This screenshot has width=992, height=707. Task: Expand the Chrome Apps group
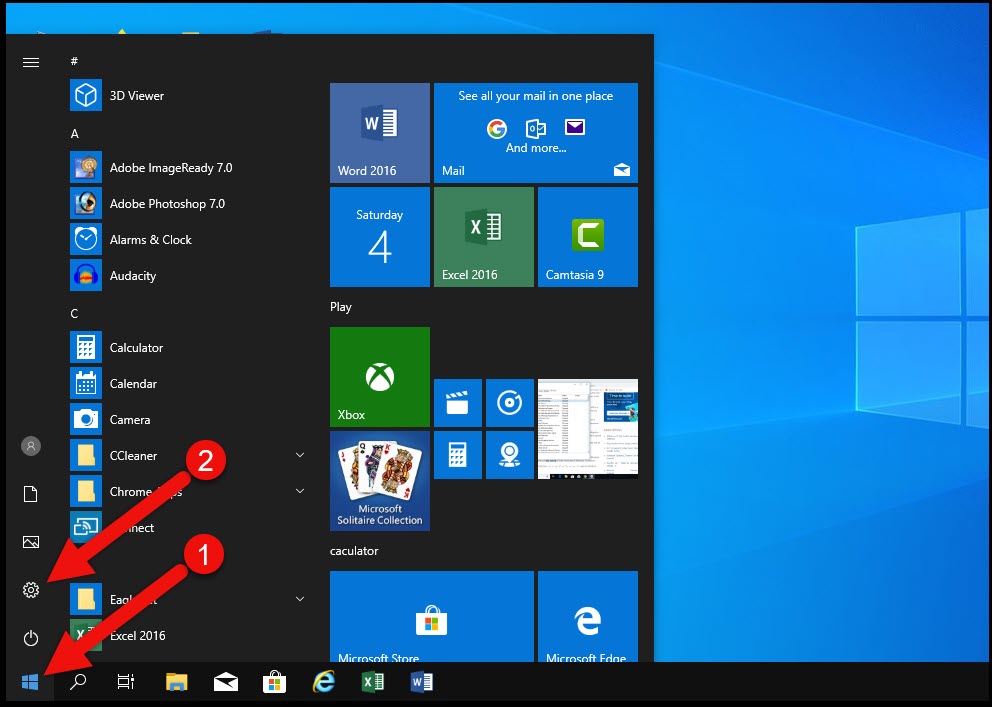click(x=298, y=491)
